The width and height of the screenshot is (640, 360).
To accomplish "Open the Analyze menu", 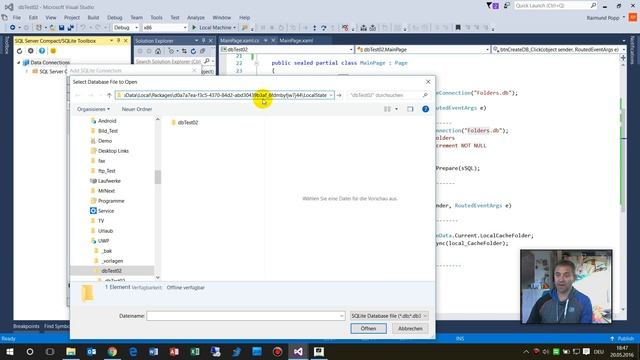I will click(196, 18).
